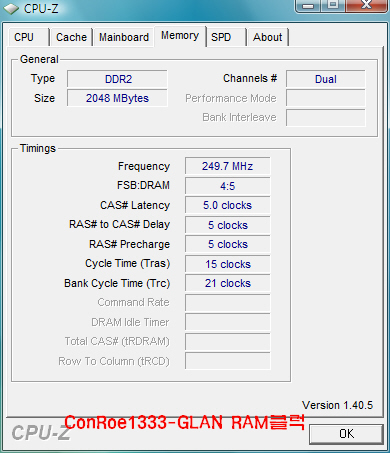
Task: Click the 5.0 clocks CAS# Latency value
Action: 228,205
